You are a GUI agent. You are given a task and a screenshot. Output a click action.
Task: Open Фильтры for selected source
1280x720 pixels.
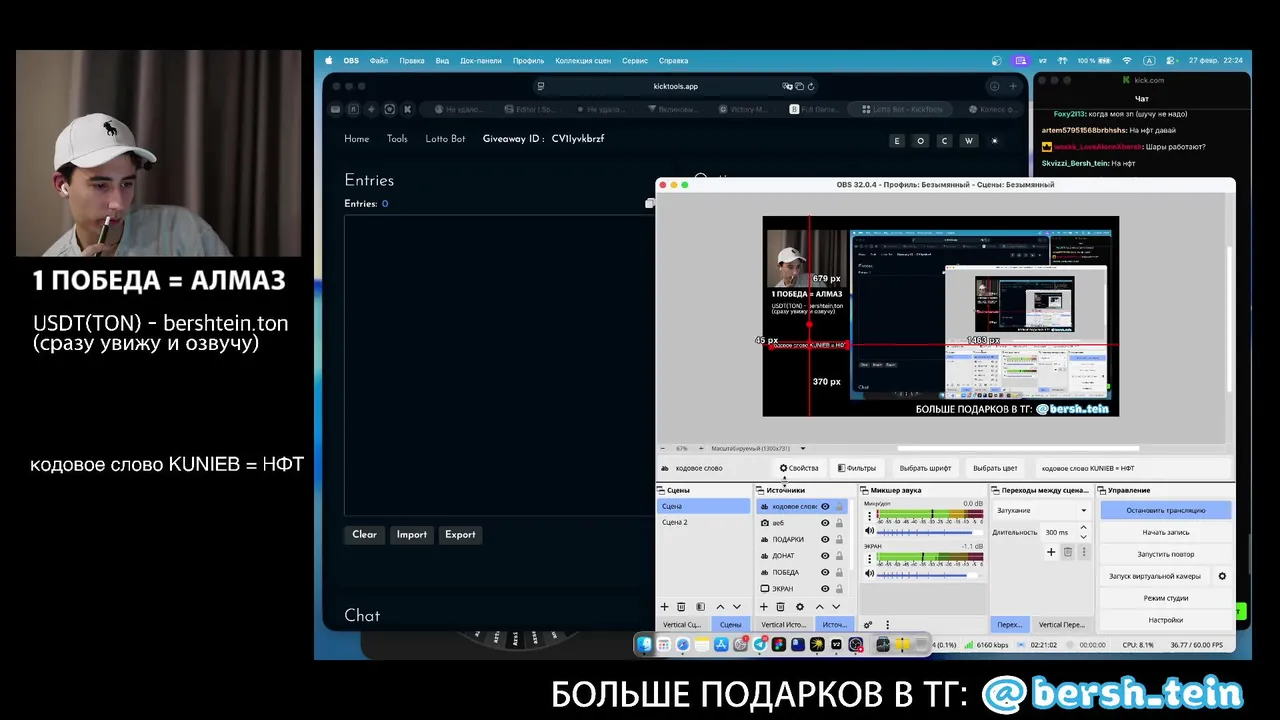857,468
